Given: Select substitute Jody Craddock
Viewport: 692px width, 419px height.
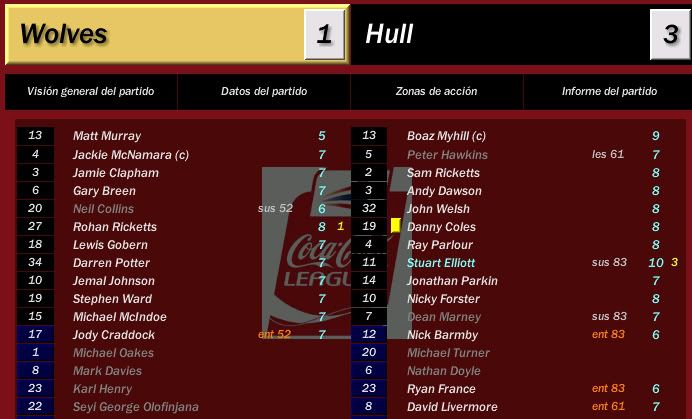Looking at the screenshot, I should pyautogui.click(x=114, y=335).
